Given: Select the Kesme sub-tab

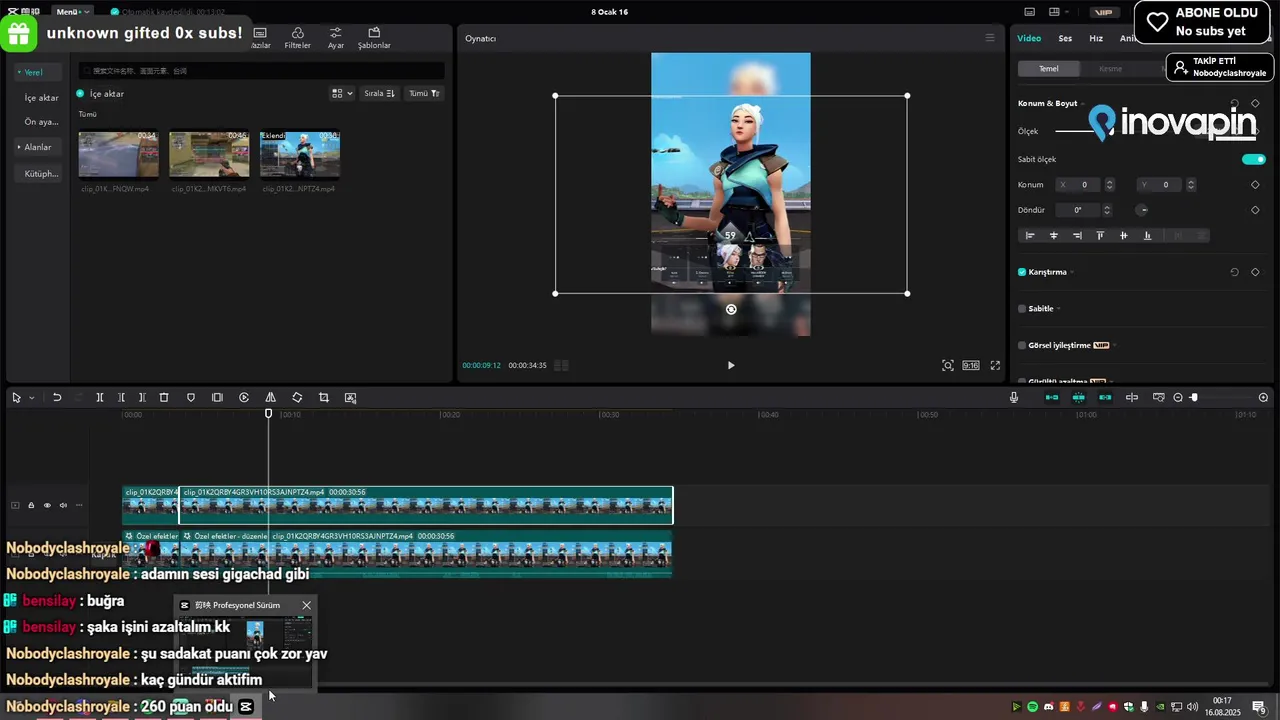Looking at the screenshot, I should (x=1111, y=69).
